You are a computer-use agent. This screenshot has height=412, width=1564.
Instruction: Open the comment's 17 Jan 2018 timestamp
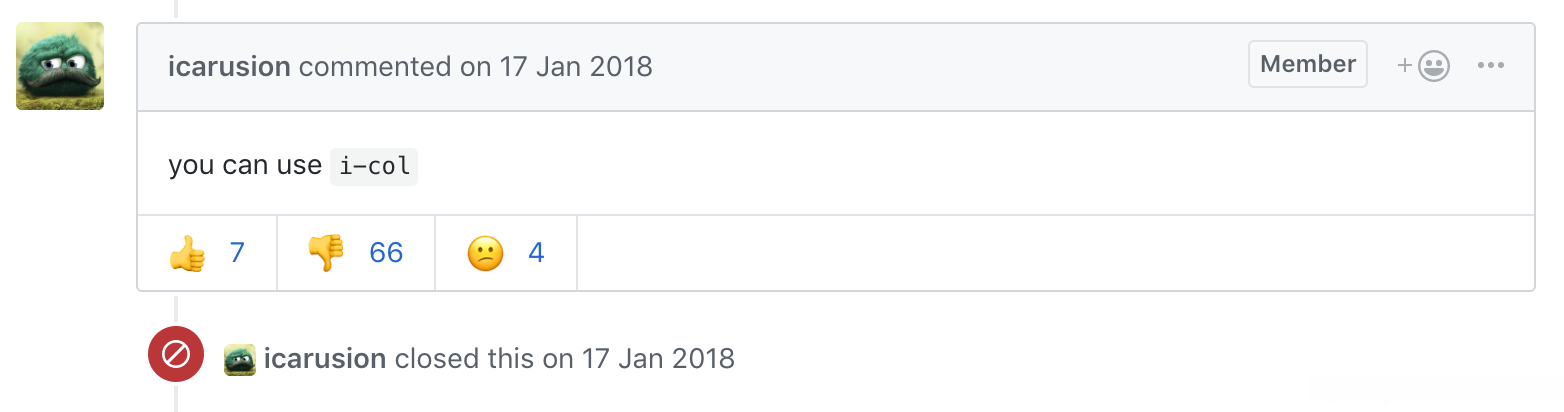pos(574,67)
